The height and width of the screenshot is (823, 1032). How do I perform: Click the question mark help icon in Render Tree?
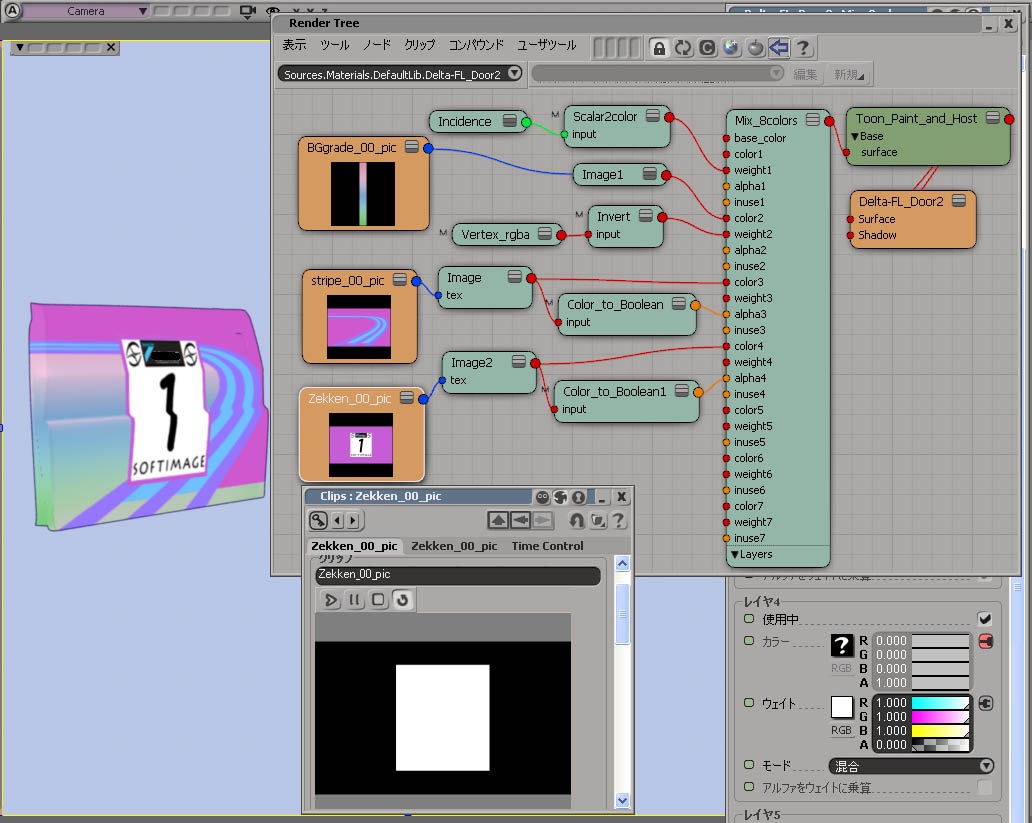point(802,47)
